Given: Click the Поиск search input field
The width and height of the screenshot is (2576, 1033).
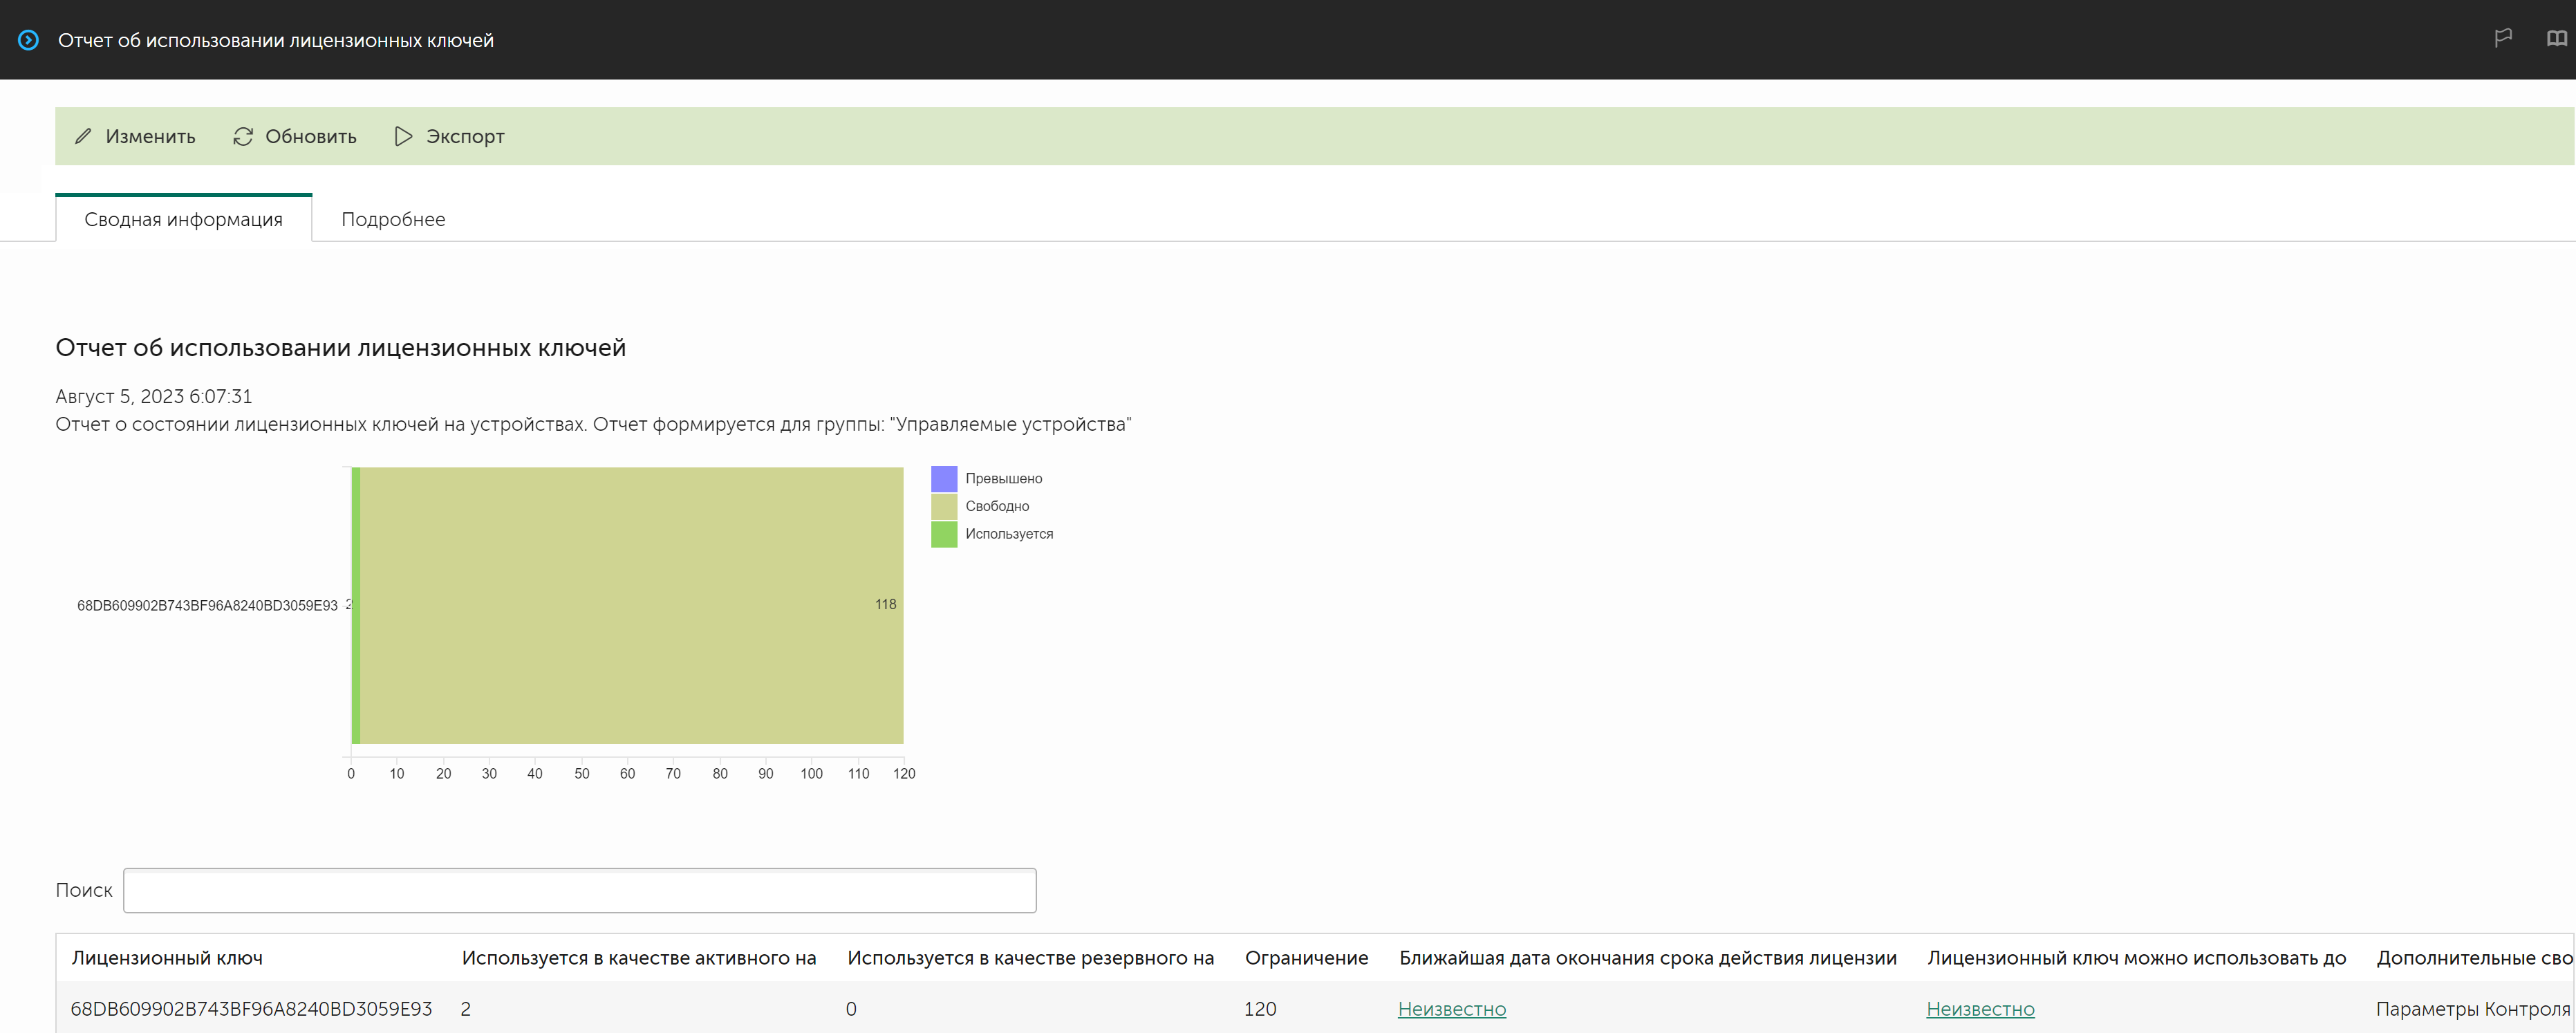Looking at the screenshot, I should pyautogui.click(x=580, y=890).
